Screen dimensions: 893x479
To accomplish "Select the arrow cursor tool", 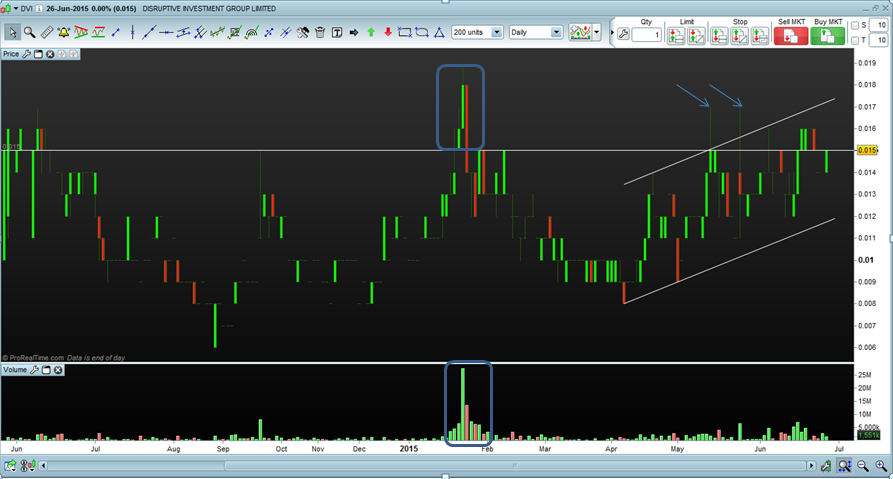I will click(x=11, y=32).
